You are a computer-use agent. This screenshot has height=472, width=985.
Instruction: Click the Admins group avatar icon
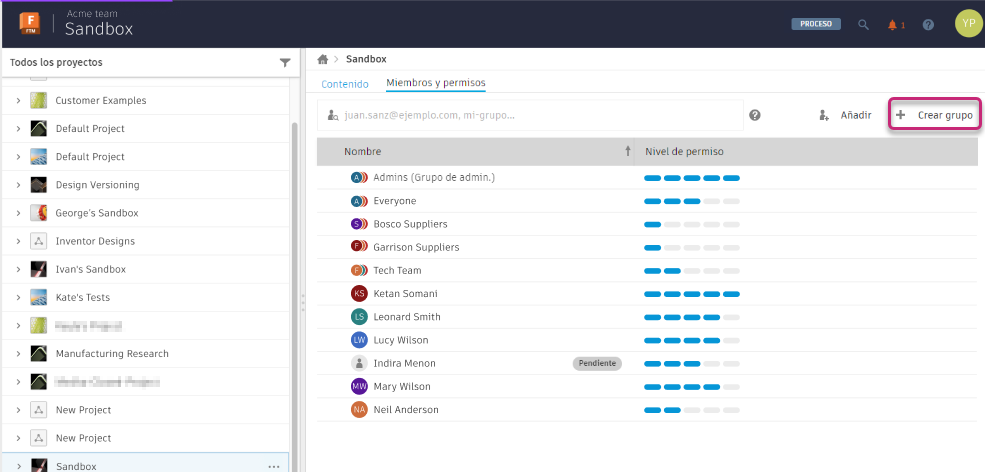coord(359,178)
